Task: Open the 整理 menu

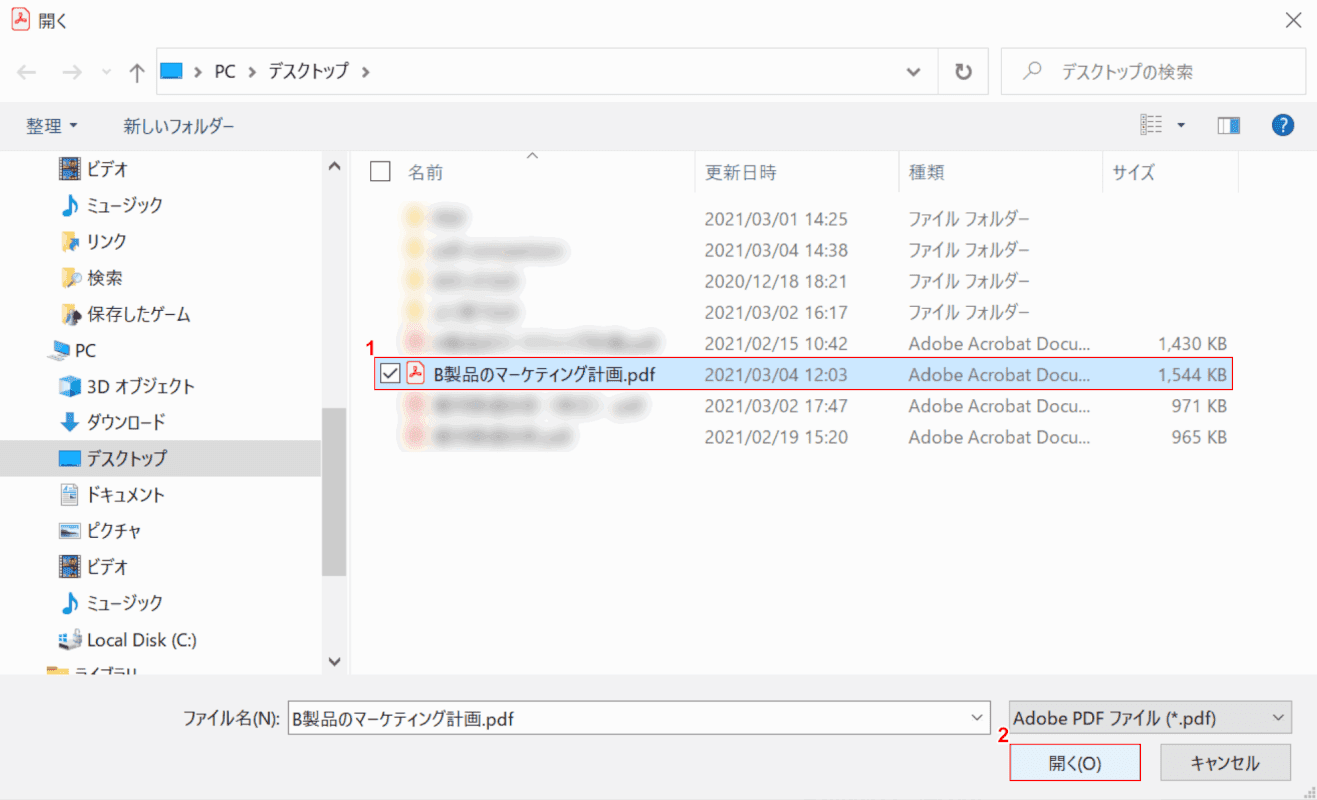Action: pos(52,126)
